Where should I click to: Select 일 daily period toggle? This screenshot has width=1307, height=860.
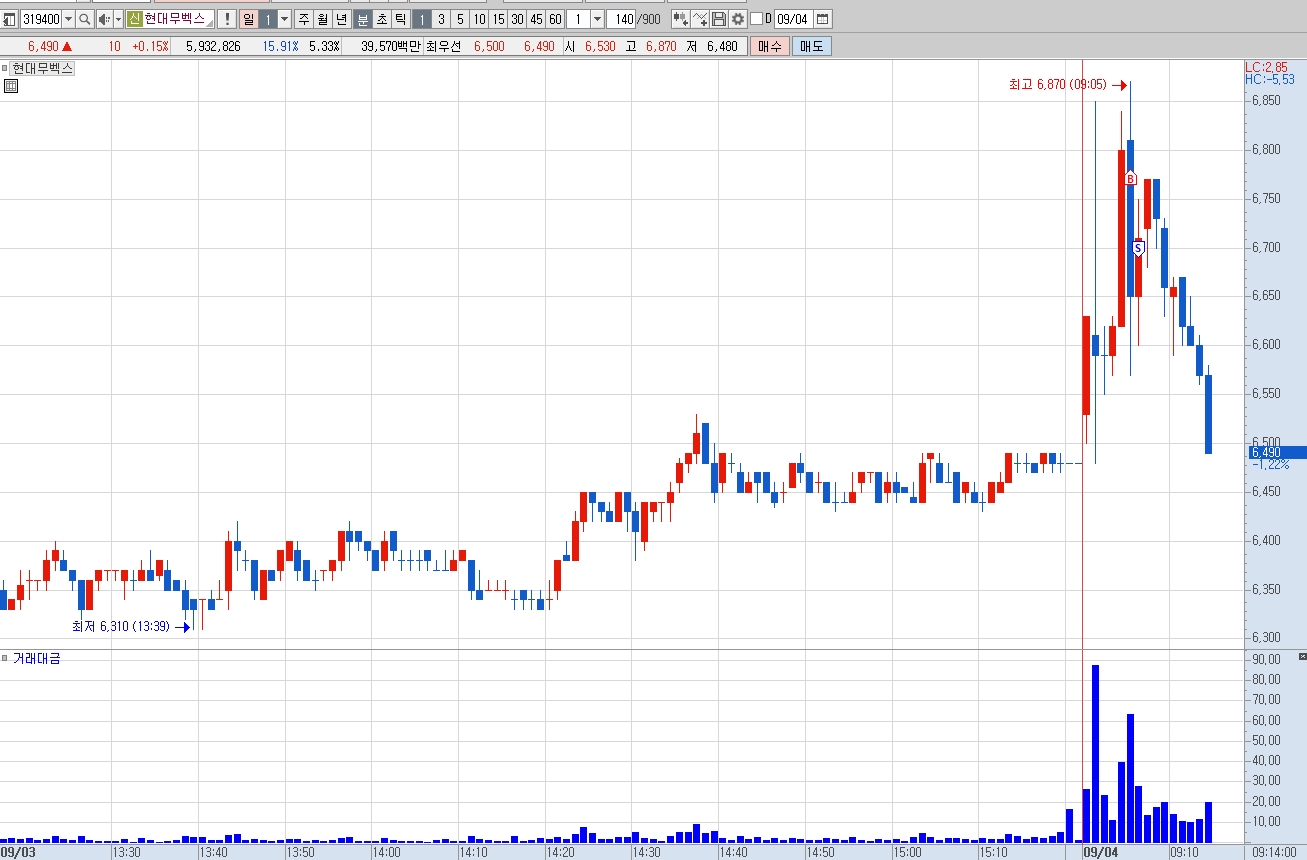pyautogui.click(x=248, y=19)
